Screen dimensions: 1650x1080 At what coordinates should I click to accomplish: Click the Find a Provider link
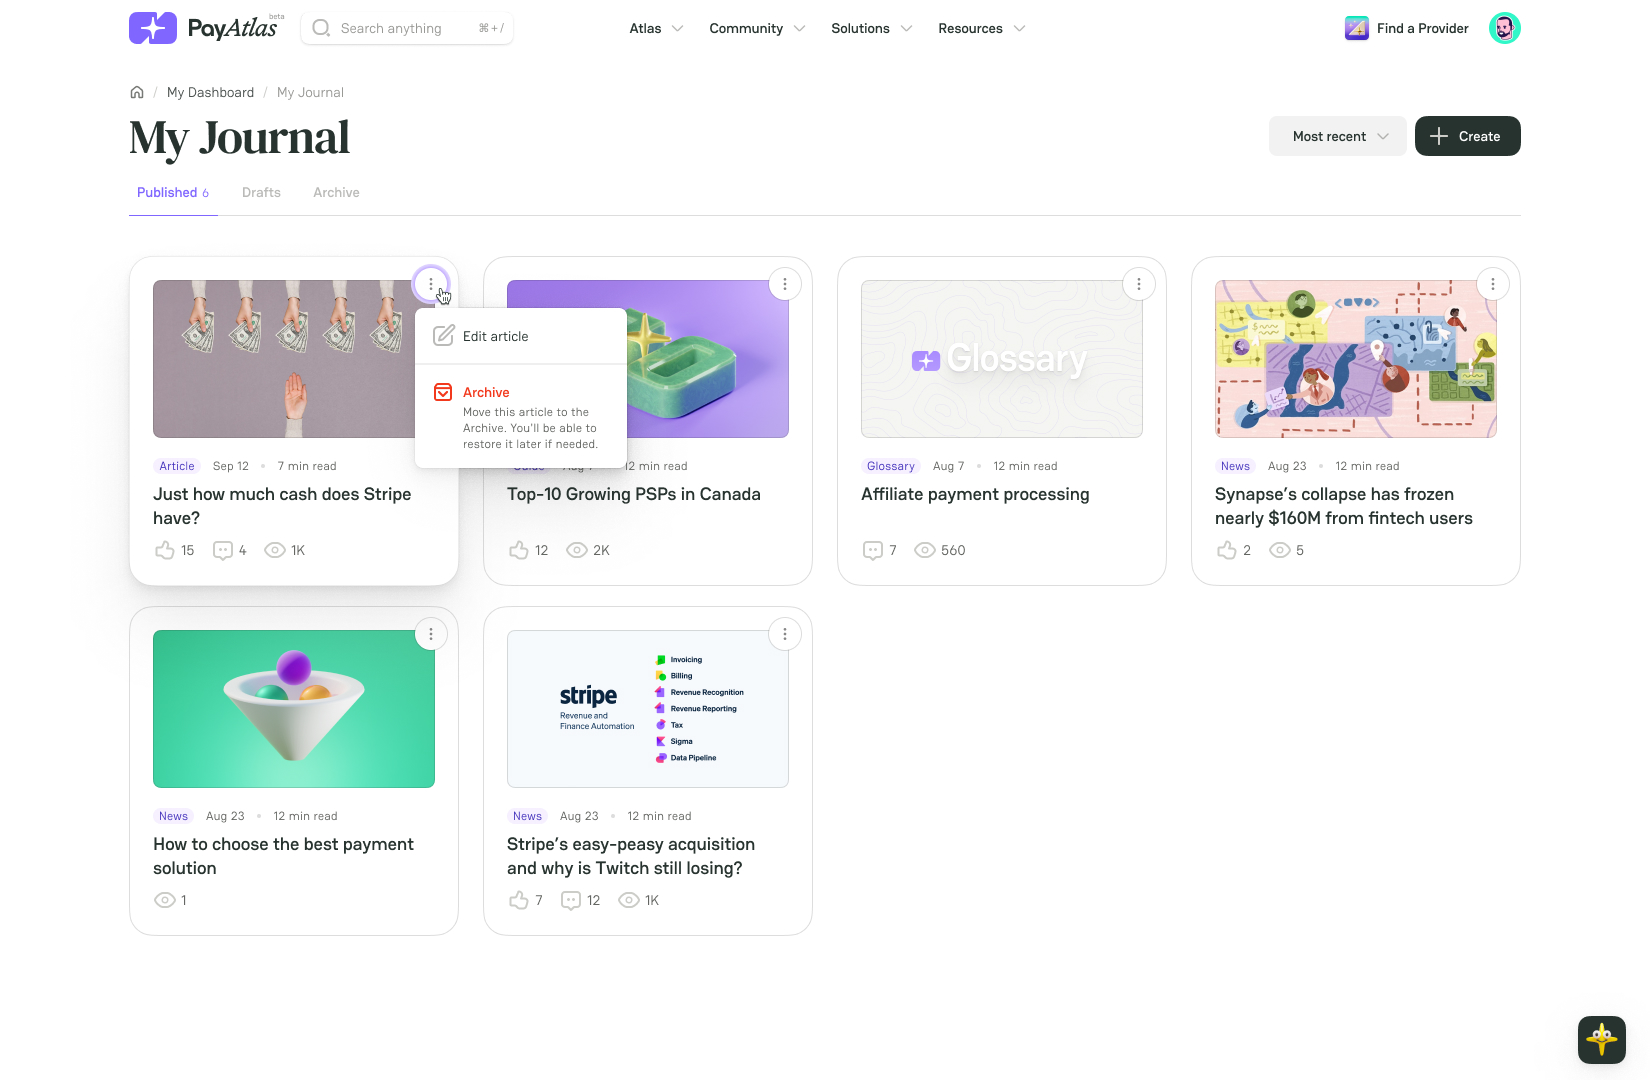click(x=1421, y=28)
